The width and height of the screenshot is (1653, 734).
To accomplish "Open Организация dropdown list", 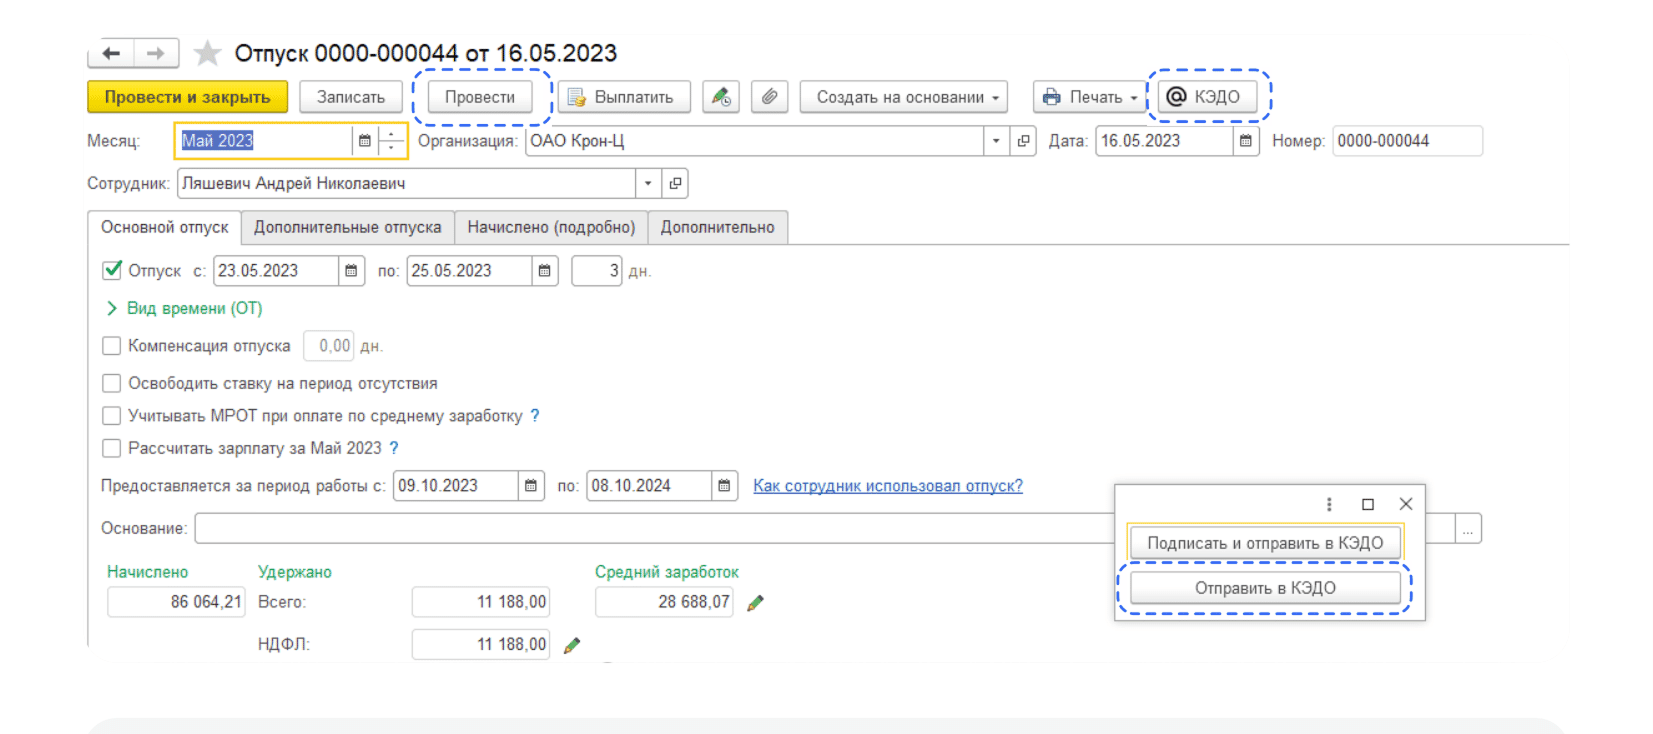I will point(995,141).
